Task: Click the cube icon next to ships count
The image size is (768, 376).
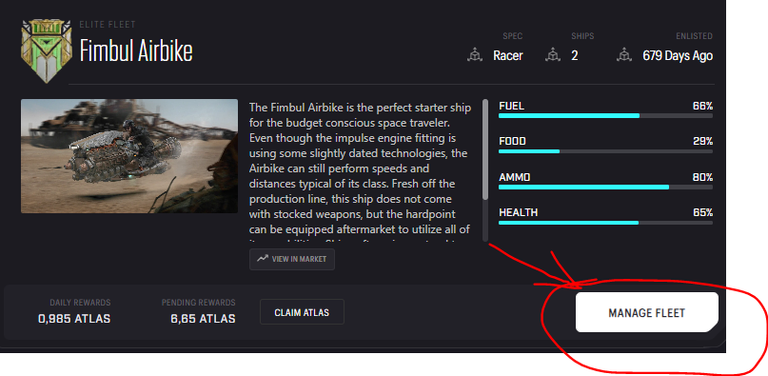Action: 552,55
